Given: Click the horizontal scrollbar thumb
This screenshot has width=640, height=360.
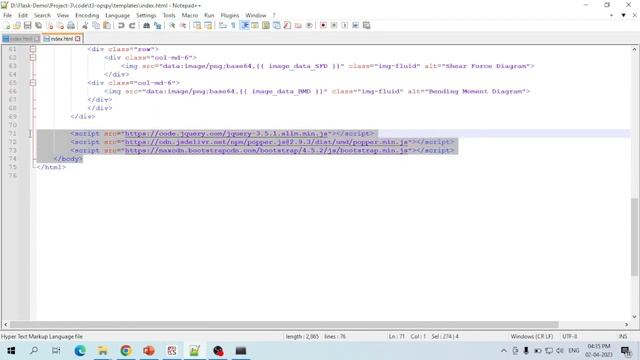Looking at the screenshot, I should 284,324.
